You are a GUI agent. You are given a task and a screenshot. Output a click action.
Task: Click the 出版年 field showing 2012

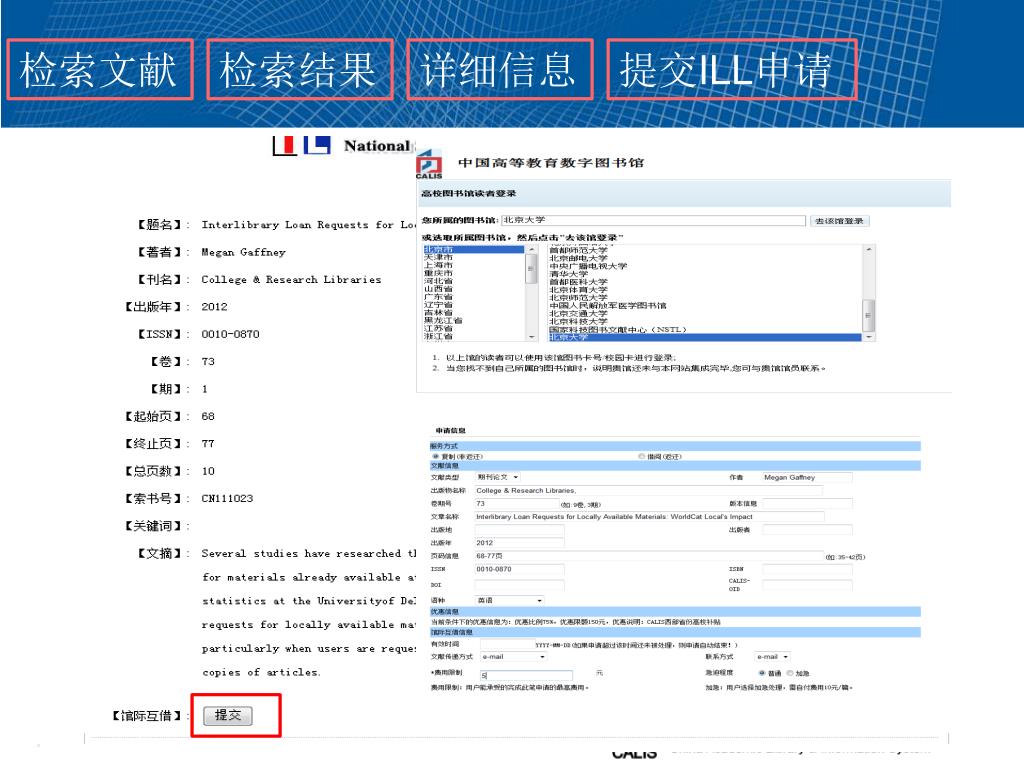(519, 543)
